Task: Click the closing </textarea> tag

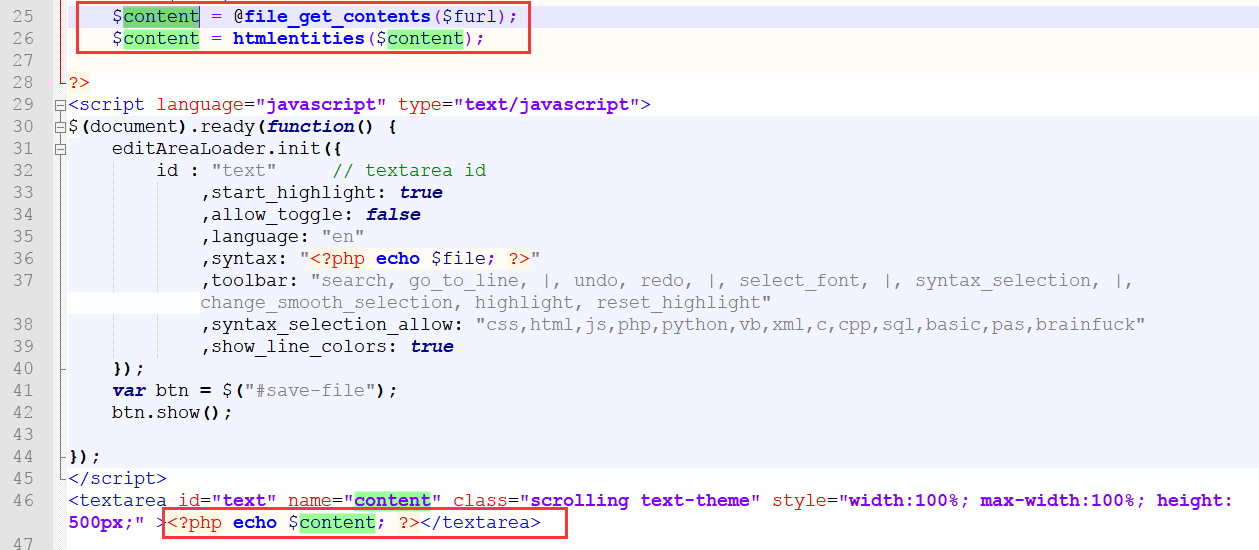Action: (480, 523)
